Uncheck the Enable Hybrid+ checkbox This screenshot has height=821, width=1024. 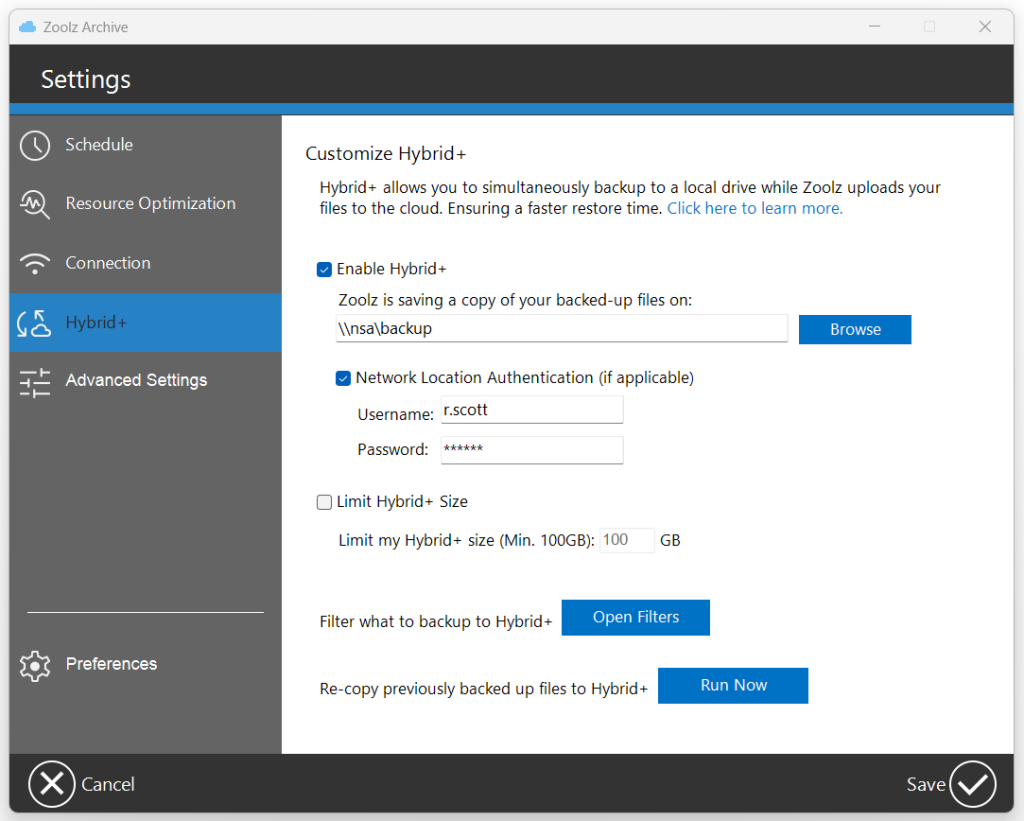[324, 269]
